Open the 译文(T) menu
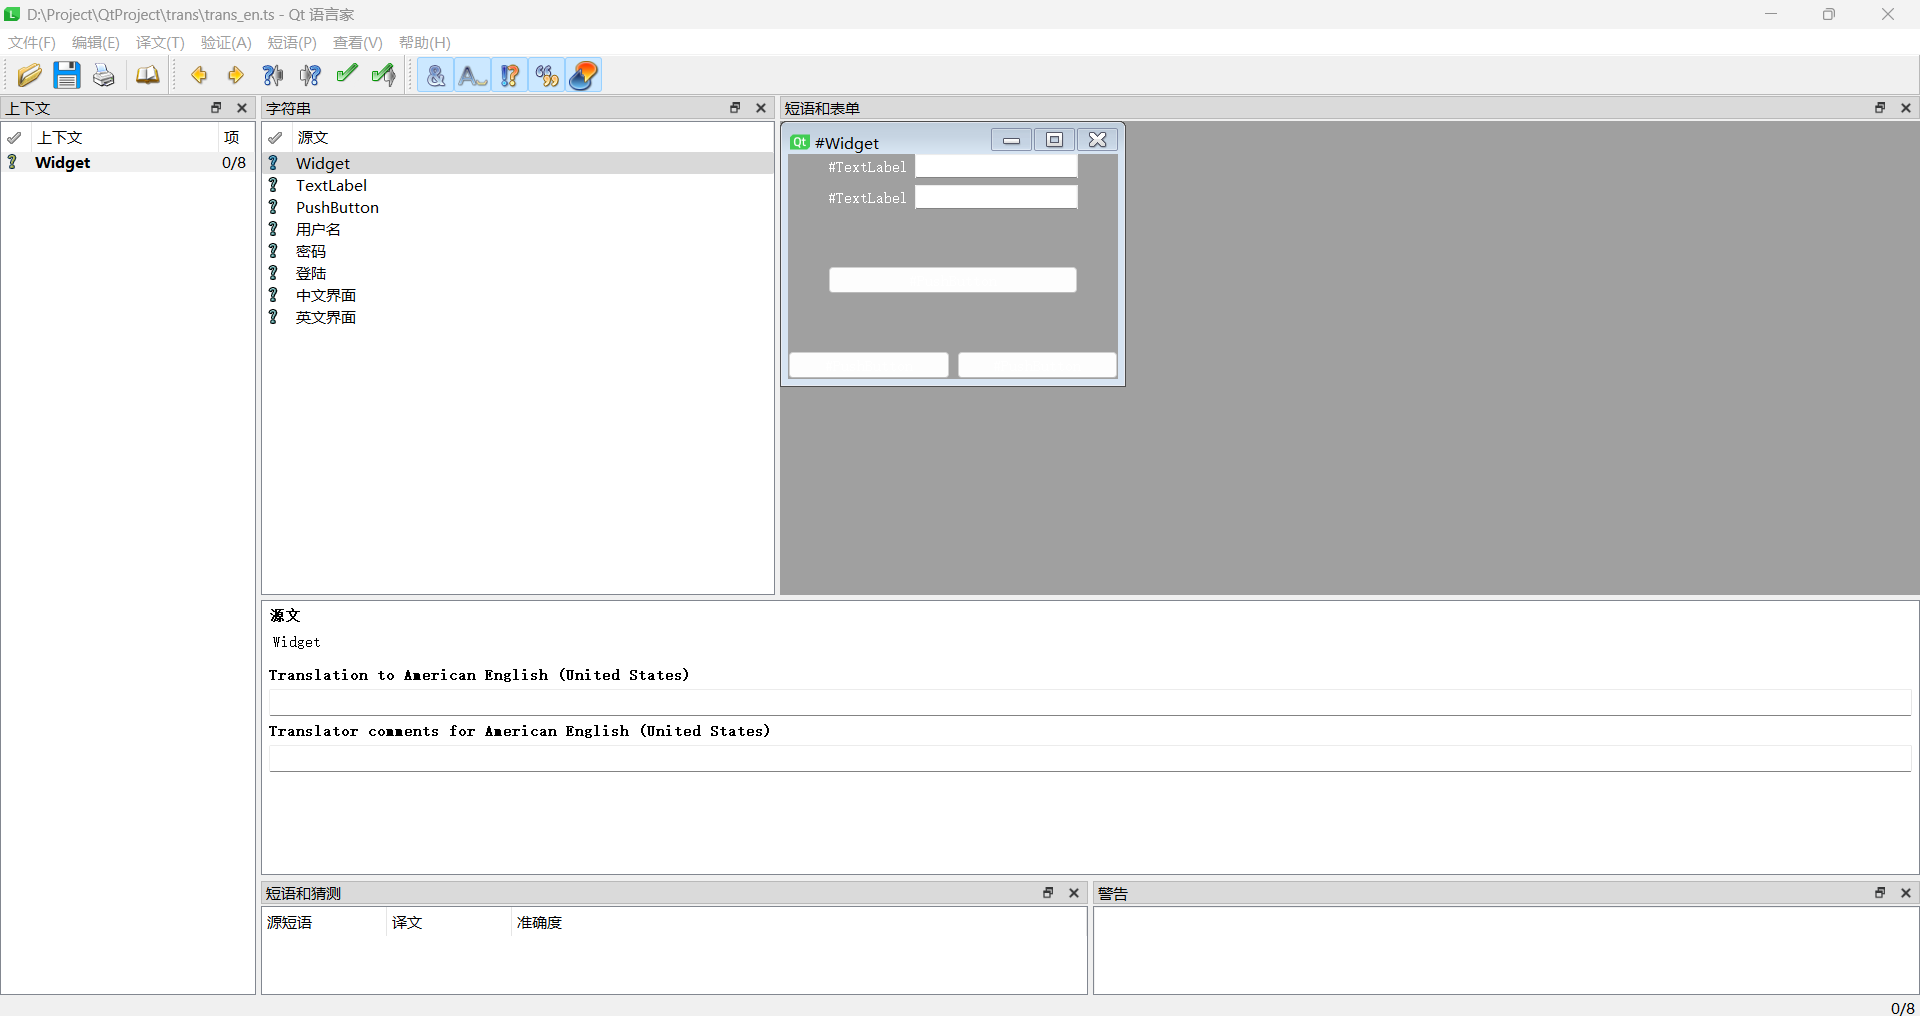 pos(160,42)
